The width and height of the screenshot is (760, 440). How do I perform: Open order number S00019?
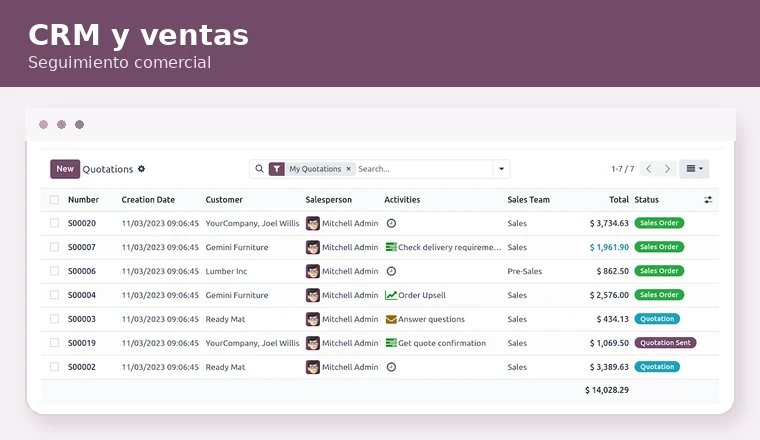(x=82, y=343)
